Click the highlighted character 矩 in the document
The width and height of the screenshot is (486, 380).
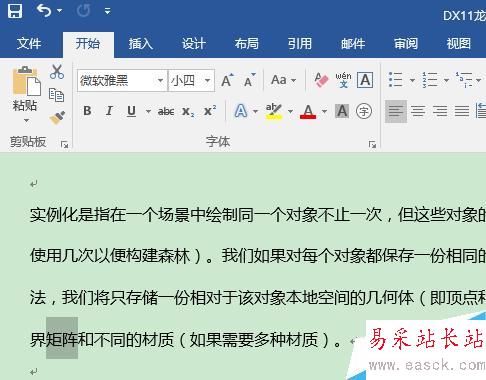click(54, 339)
